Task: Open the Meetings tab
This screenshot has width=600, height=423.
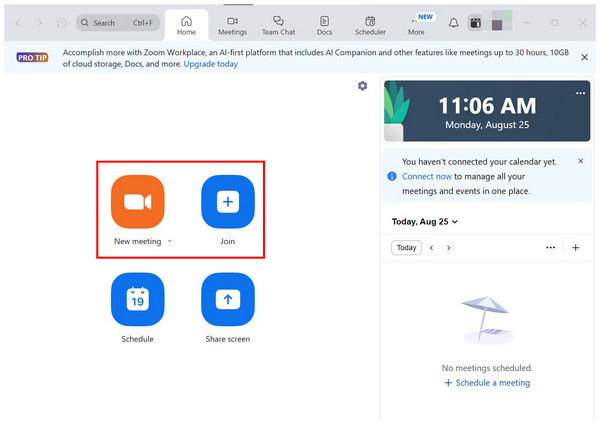Action: coord(232,26)
